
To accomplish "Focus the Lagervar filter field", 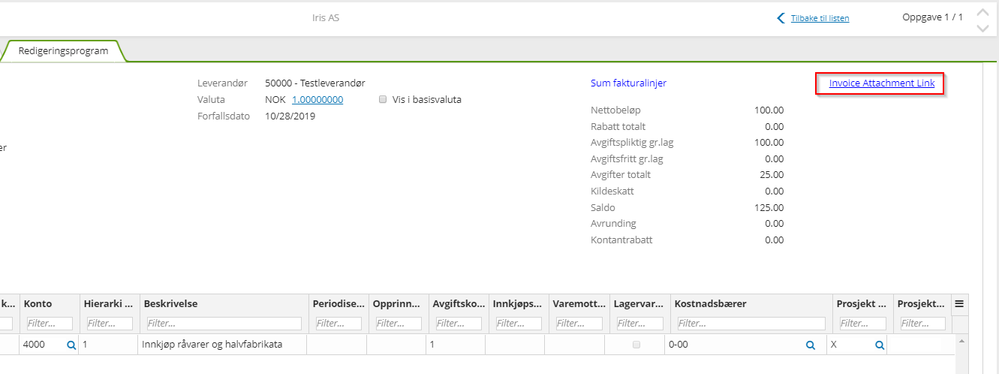I will tap(640, 324).
